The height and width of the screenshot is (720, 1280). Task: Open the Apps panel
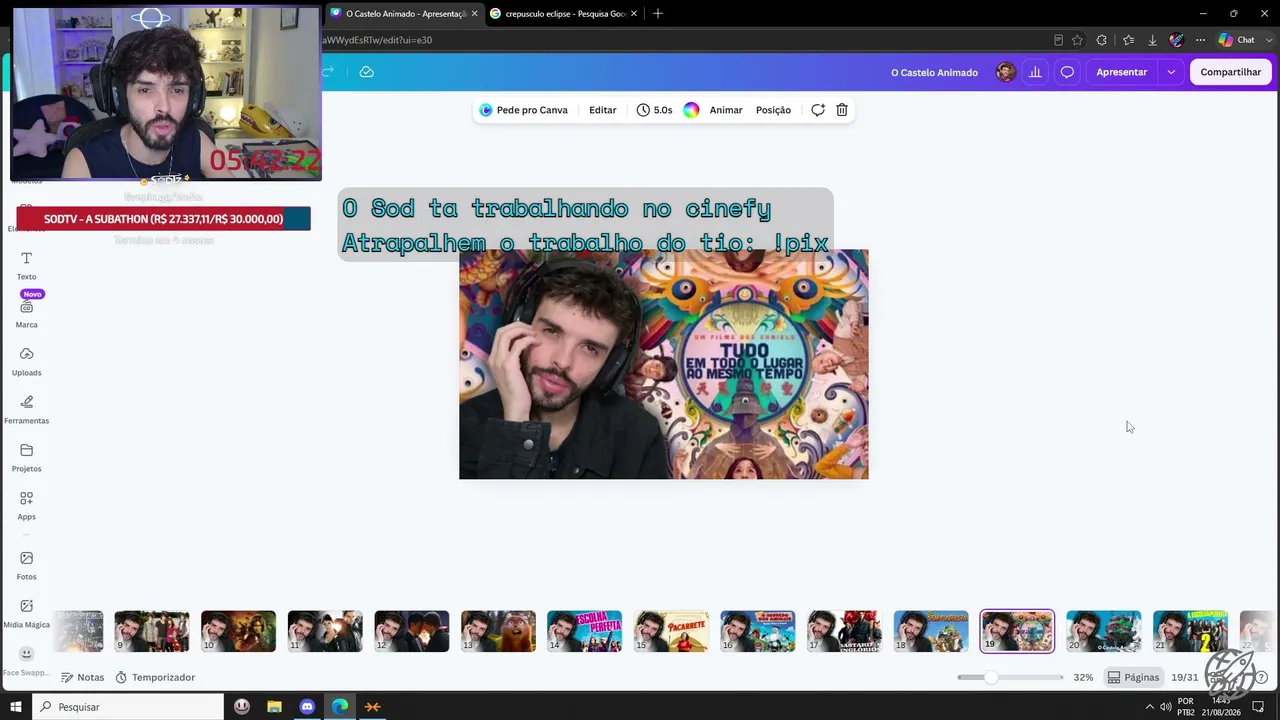[27, 506]
